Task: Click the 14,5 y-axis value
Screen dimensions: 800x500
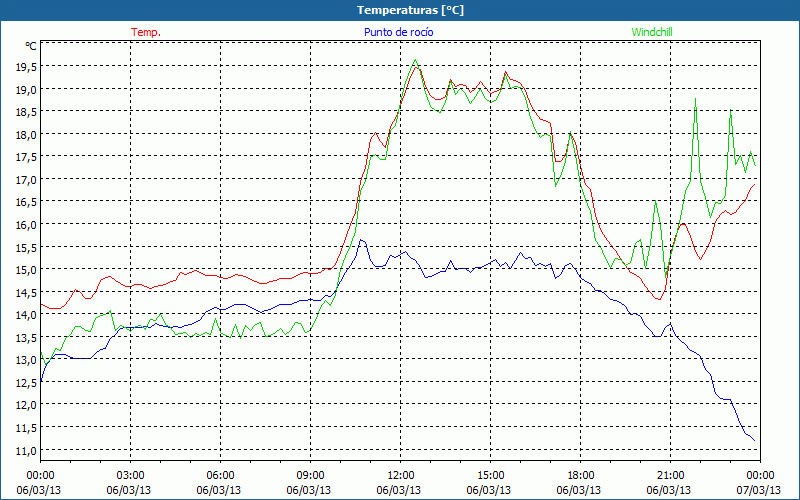Action: coord(26,292)
